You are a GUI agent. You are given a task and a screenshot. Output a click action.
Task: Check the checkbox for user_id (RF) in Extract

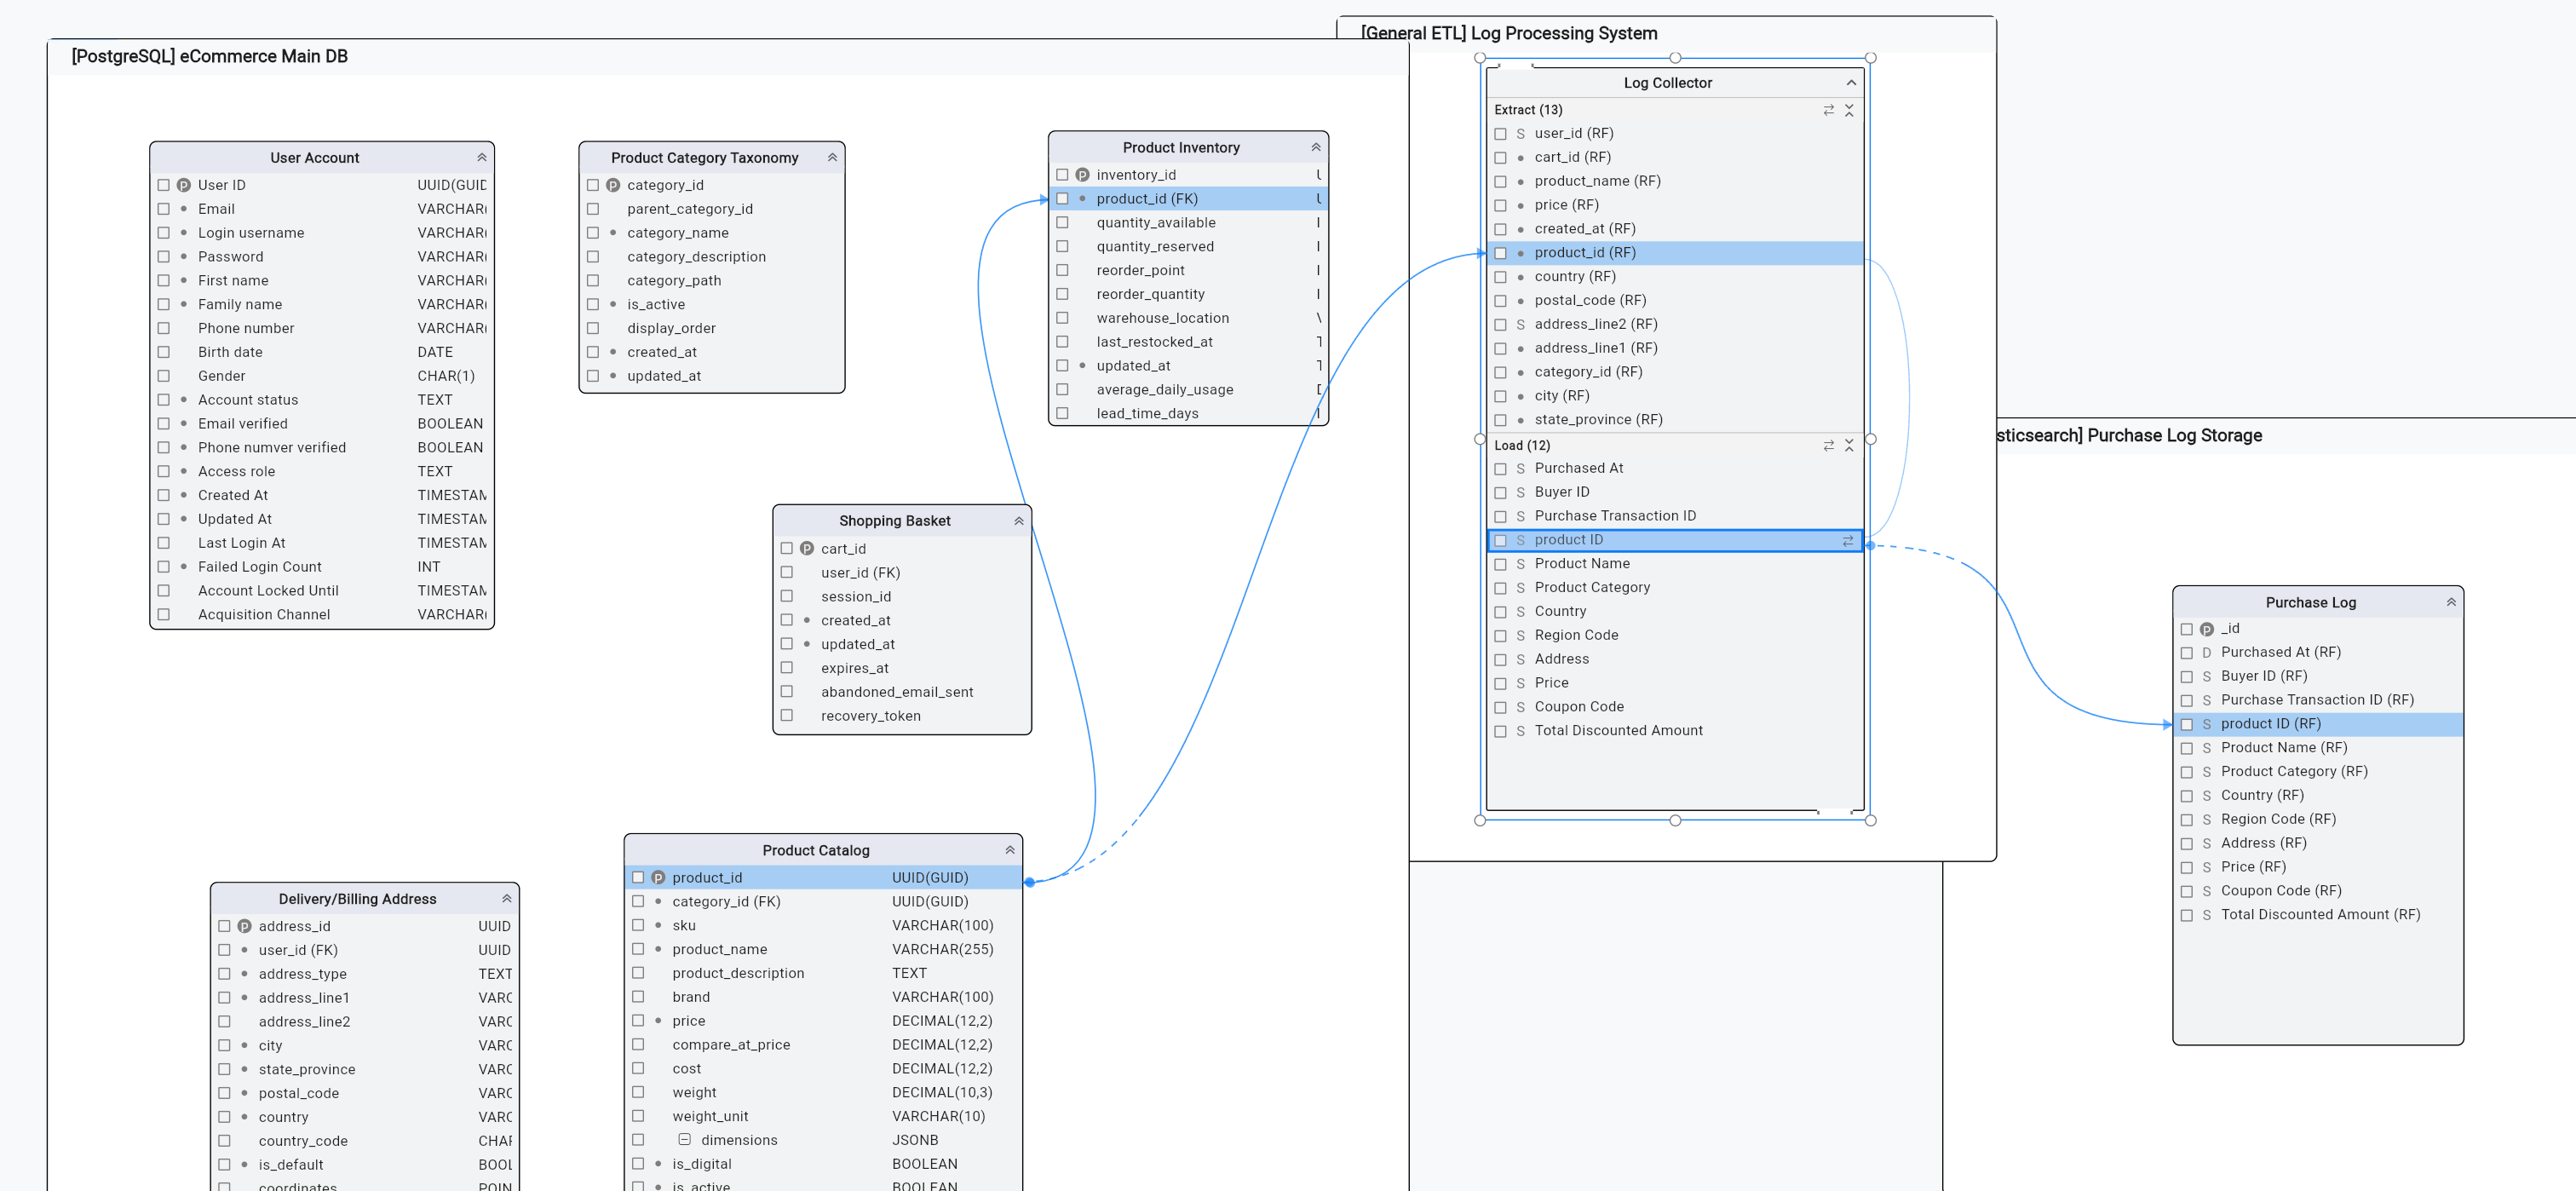click(1500, 133)
